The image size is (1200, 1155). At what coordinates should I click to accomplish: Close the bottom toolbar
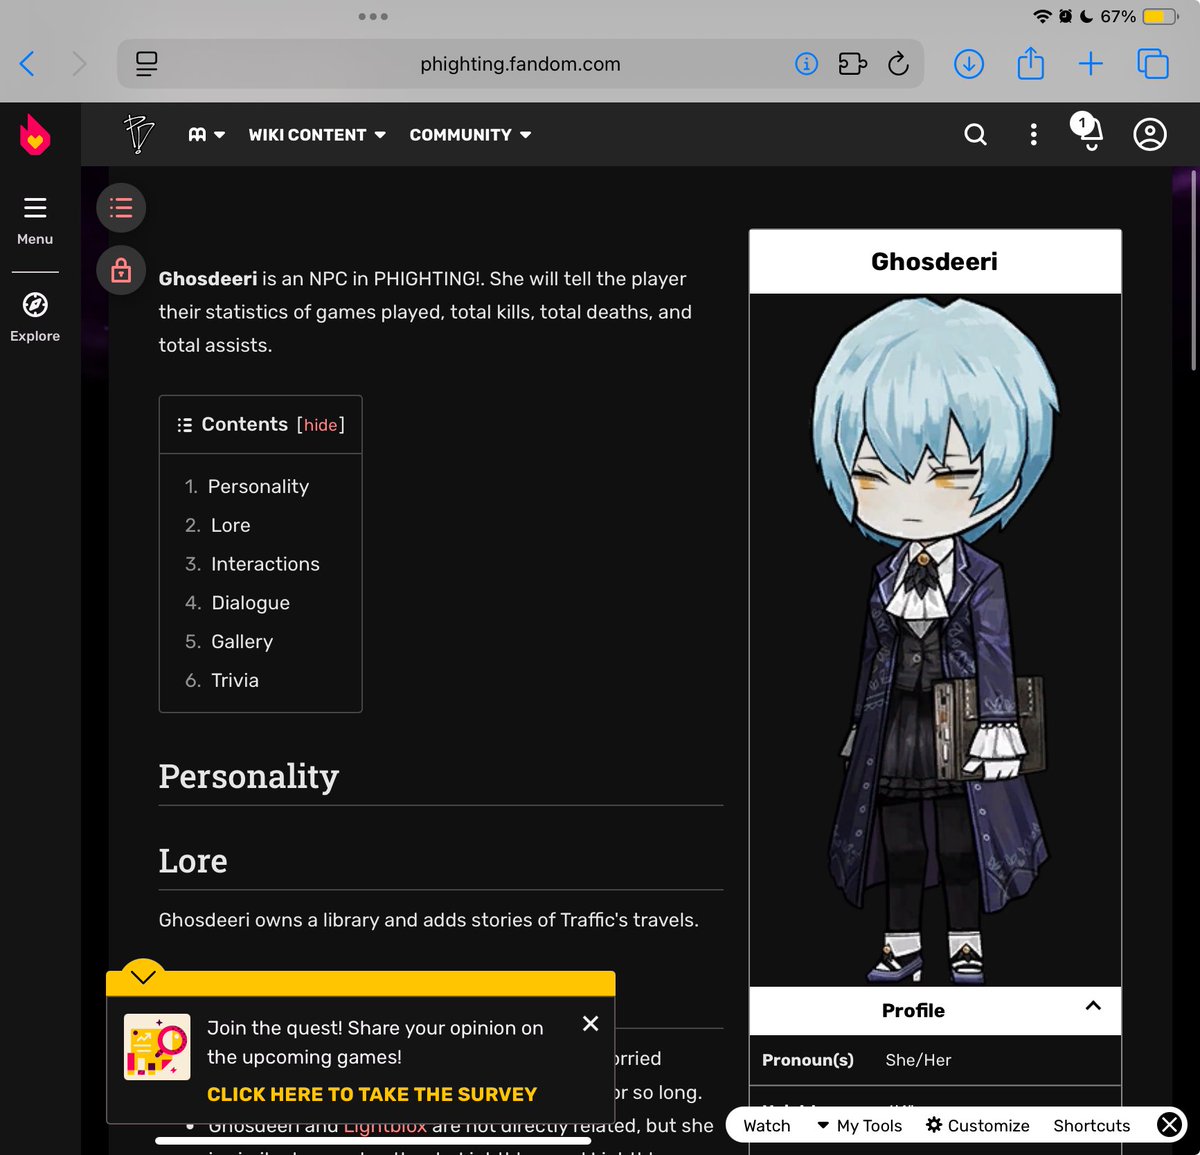(x=1169, y=1125)
